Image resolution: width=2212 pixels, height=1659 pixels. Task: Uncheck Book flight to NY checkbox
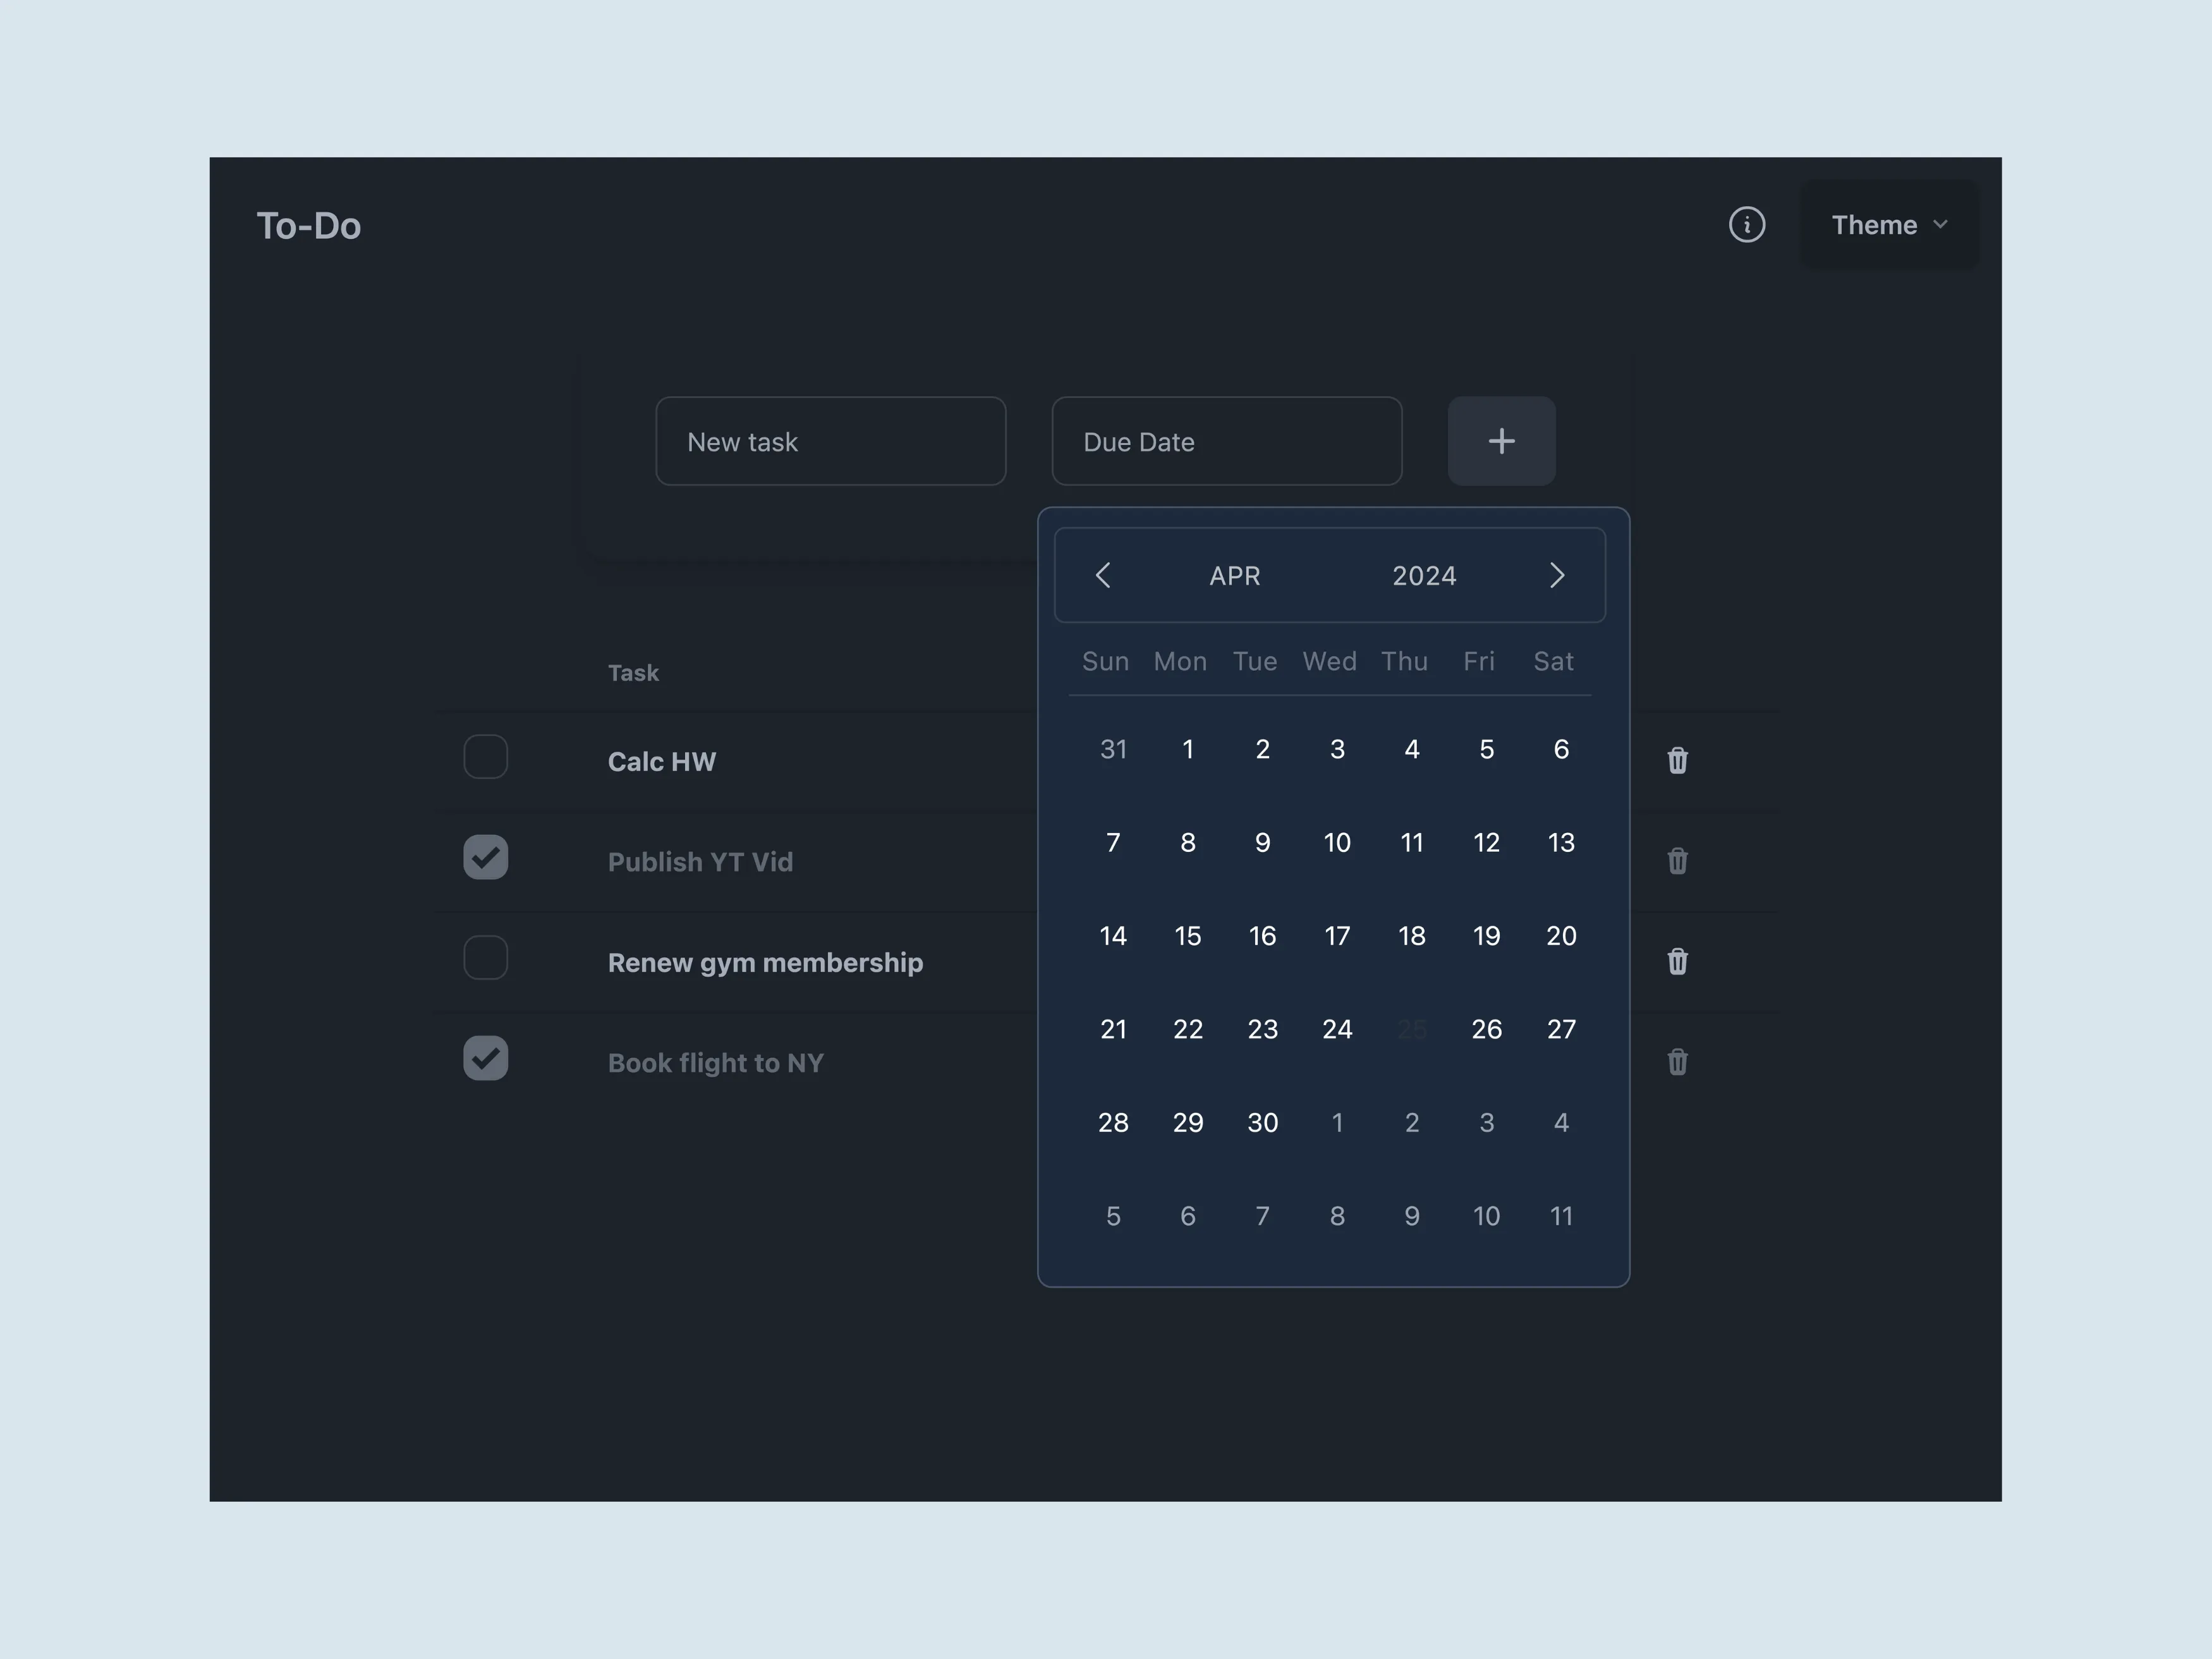(486, 1059)
